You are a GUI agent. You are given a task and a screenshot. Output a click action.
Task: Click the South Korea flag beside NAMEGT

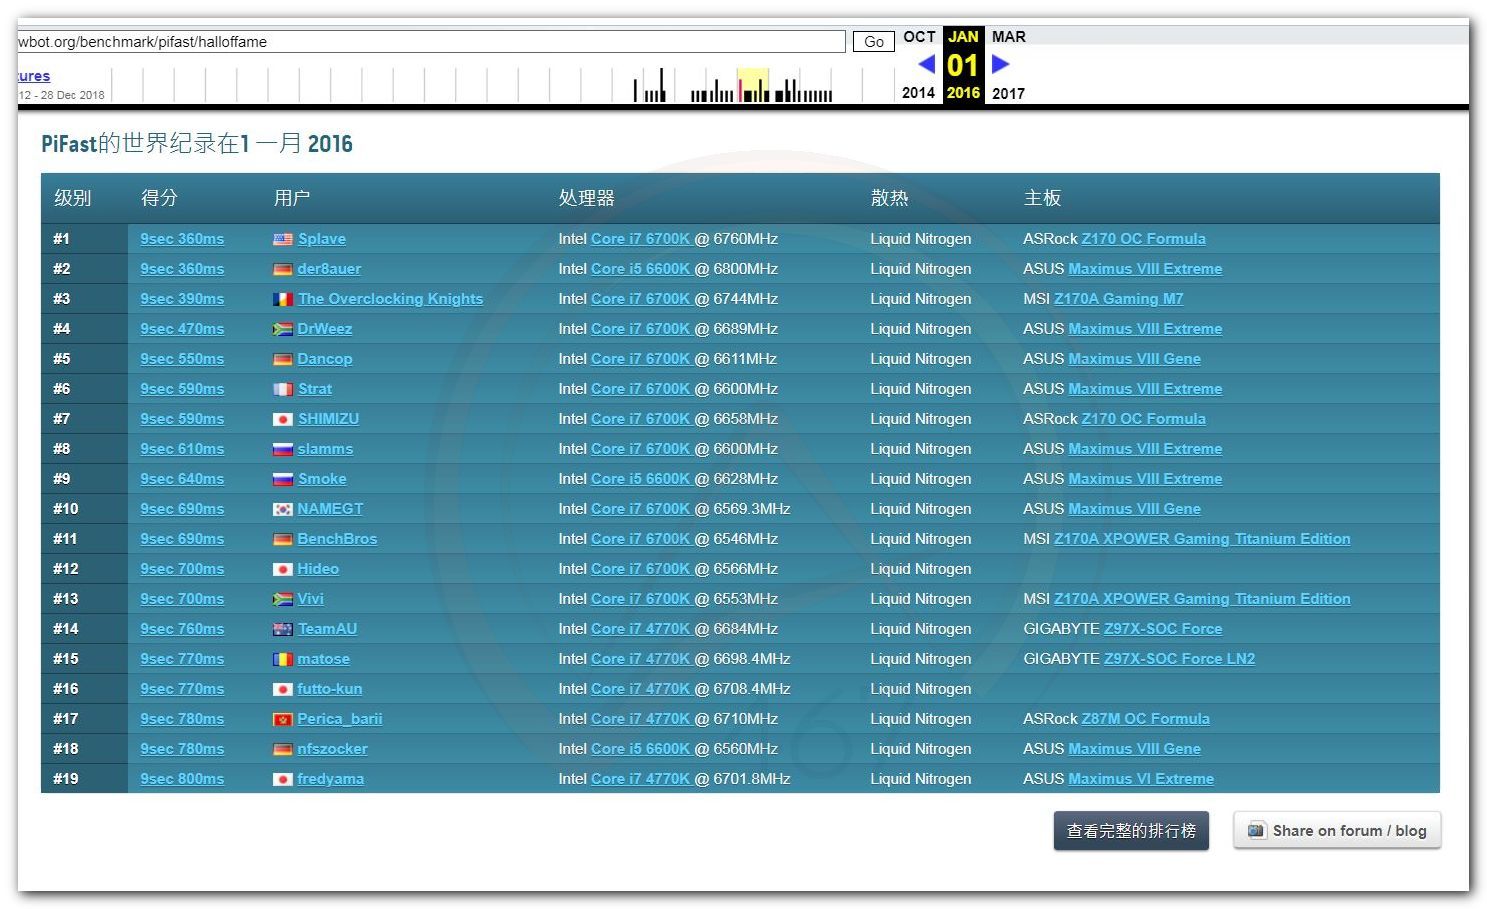[283, 509]
